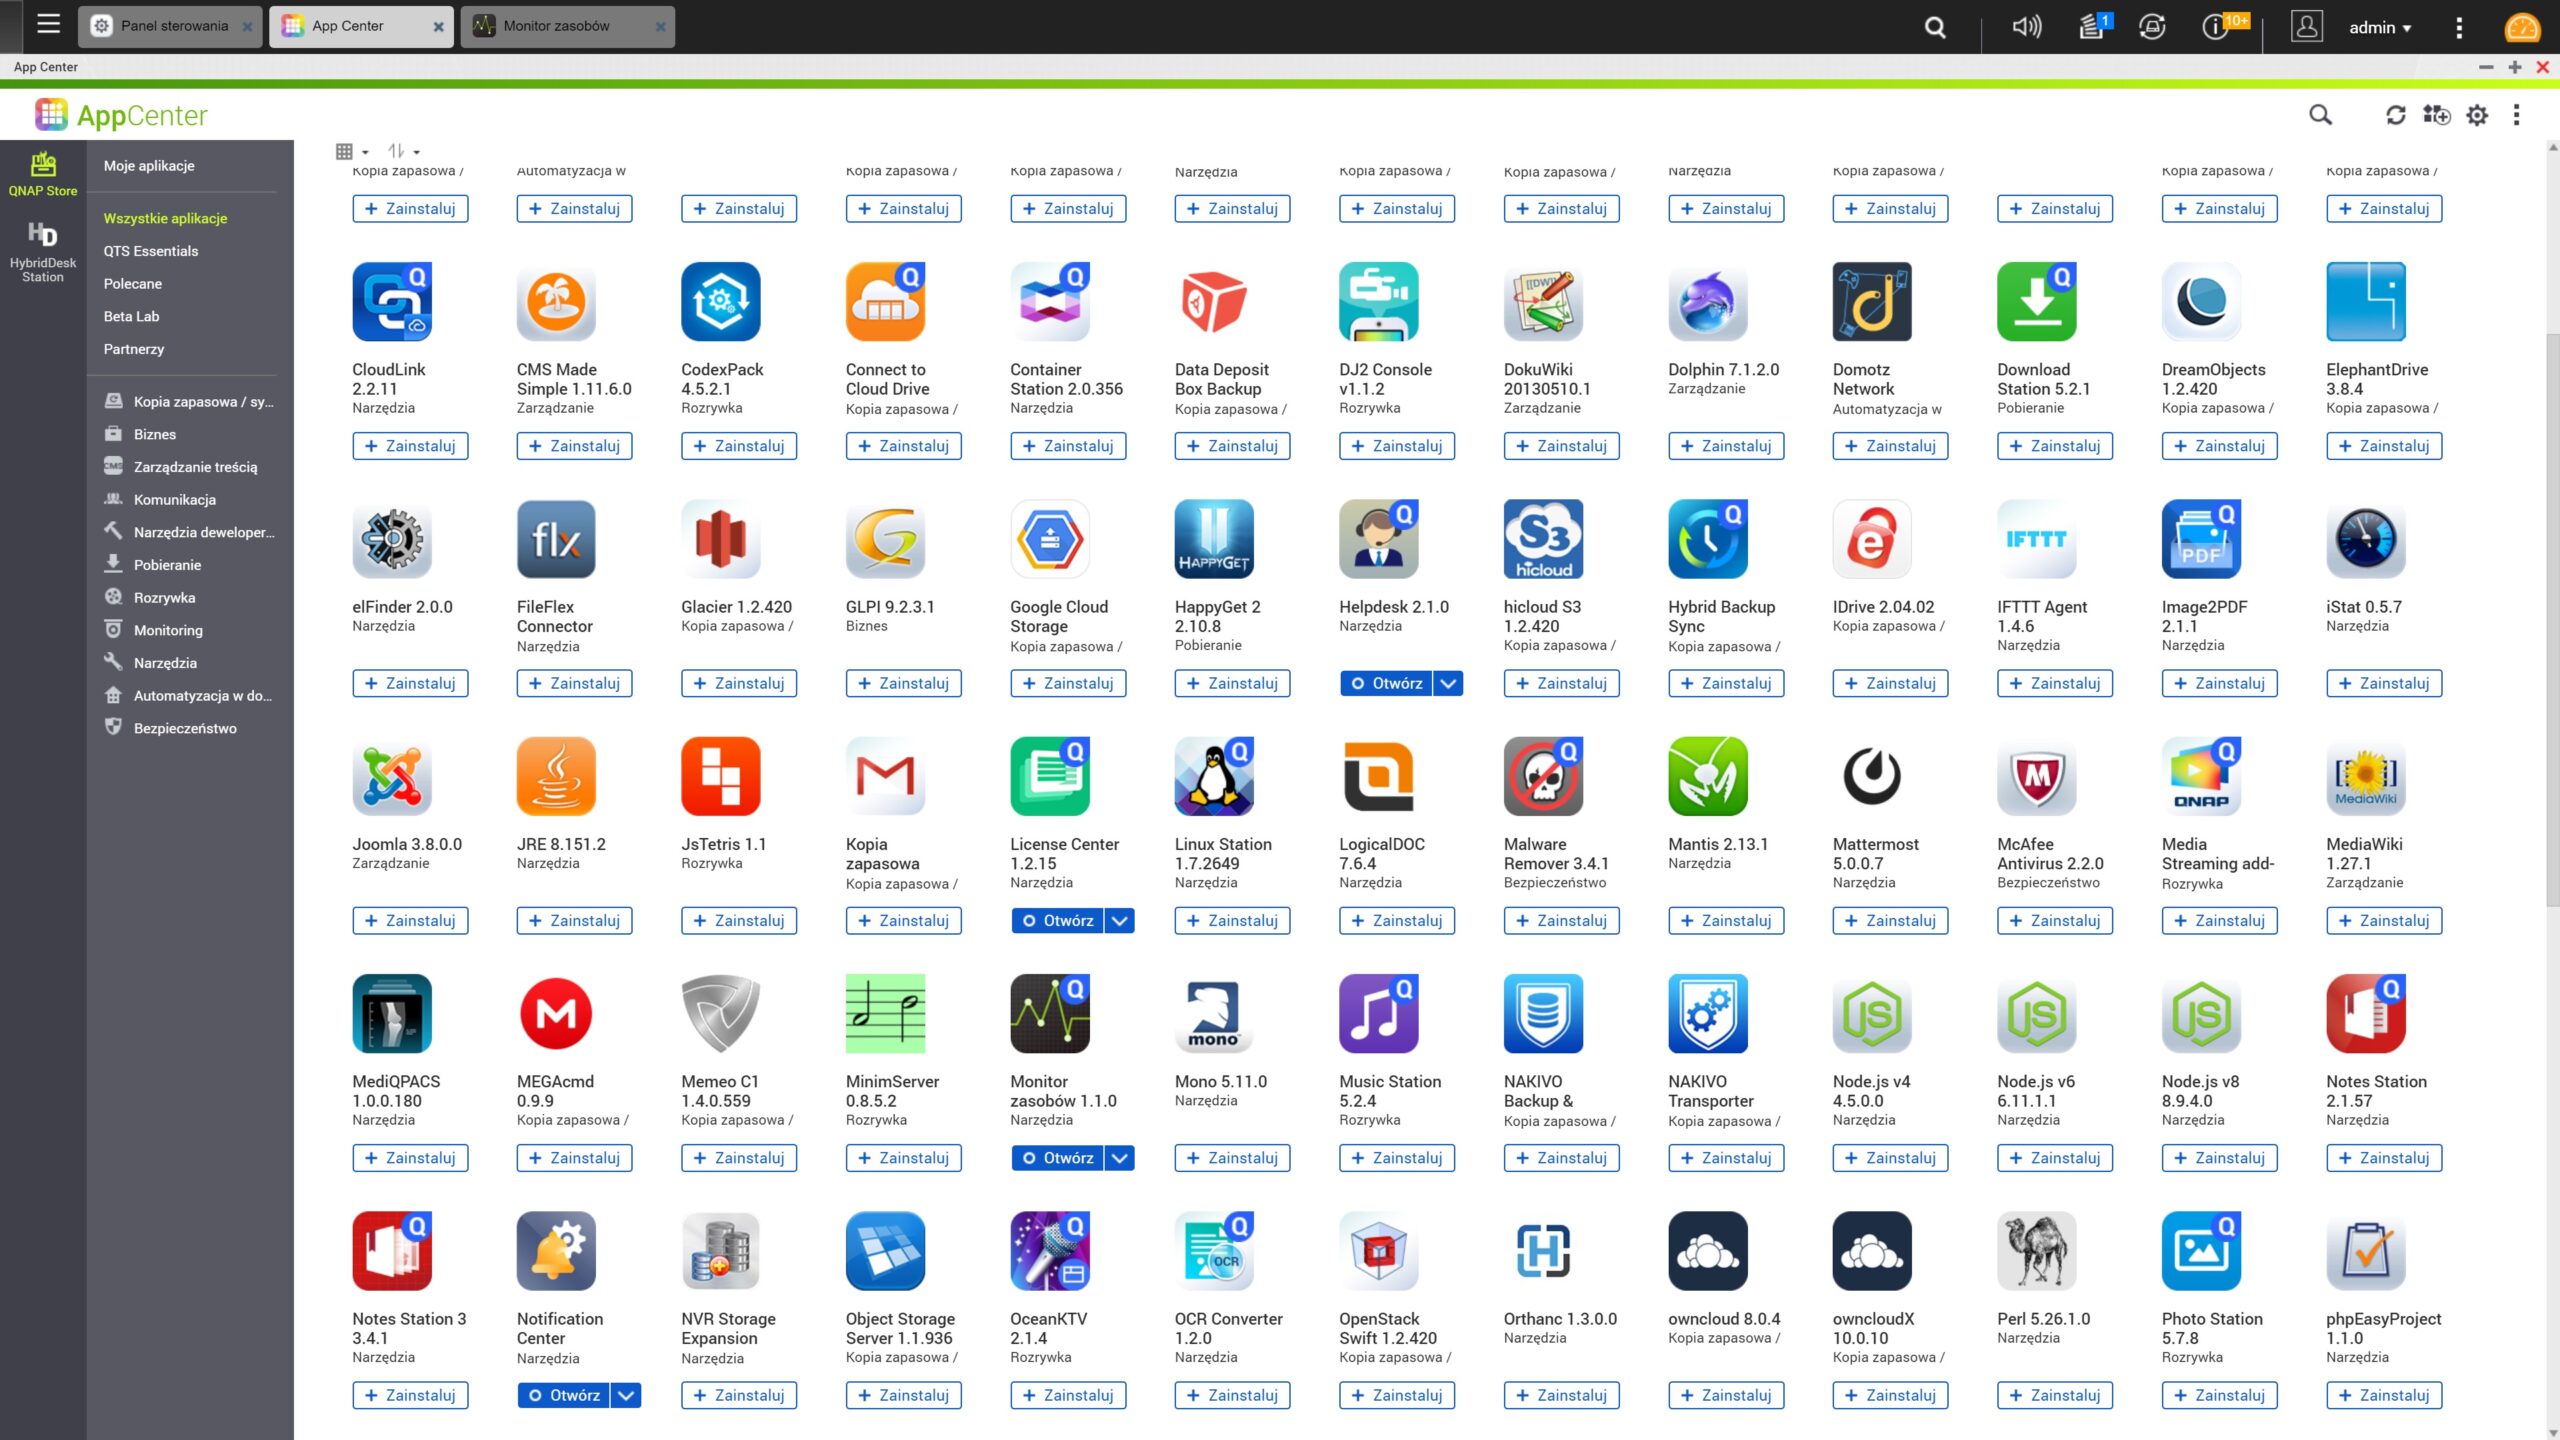2560x1440 pixels.
Task: Open the Partnerzy section
Action: pos(133,349)
